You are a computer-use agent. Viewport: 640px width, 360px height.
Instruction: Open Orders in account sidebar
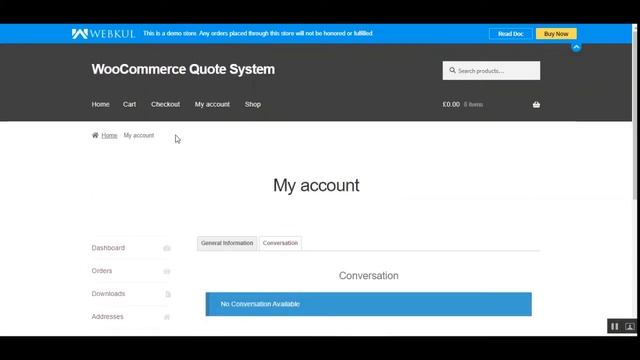(102, 271)
